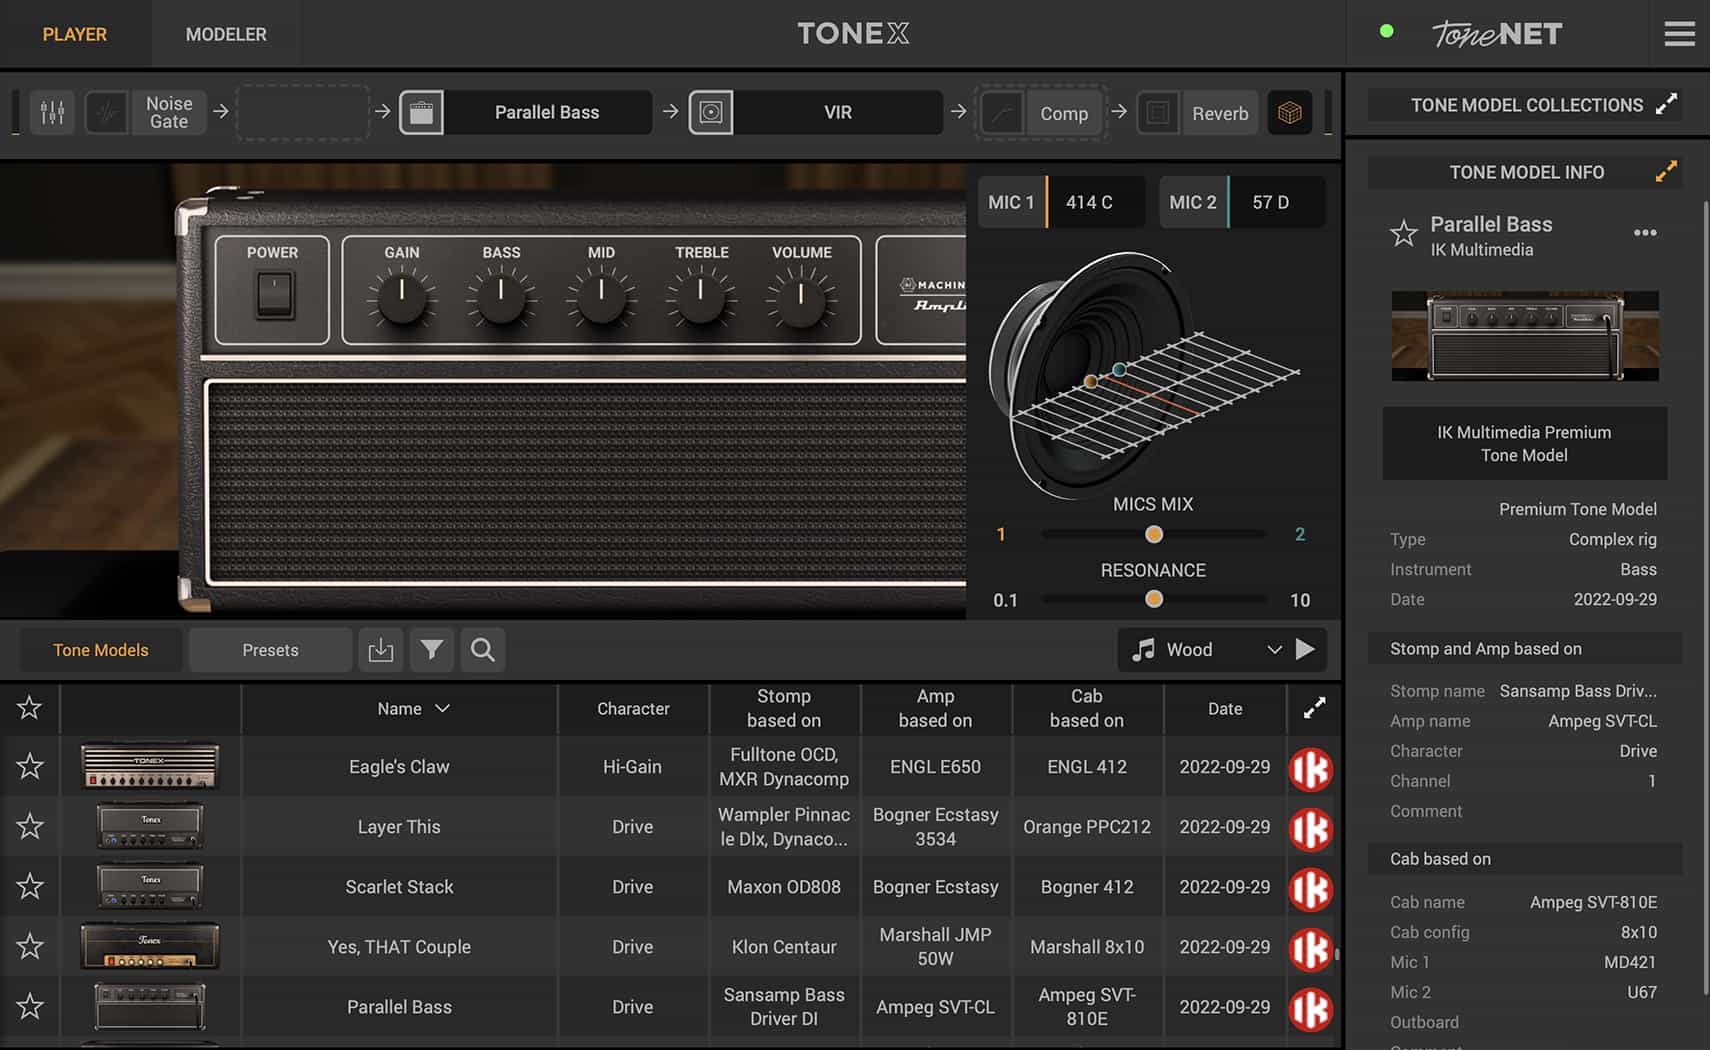The image size is (1710, 1050).
Task: Open the Name column sort dropdown
Action: [x=440, y=708]
